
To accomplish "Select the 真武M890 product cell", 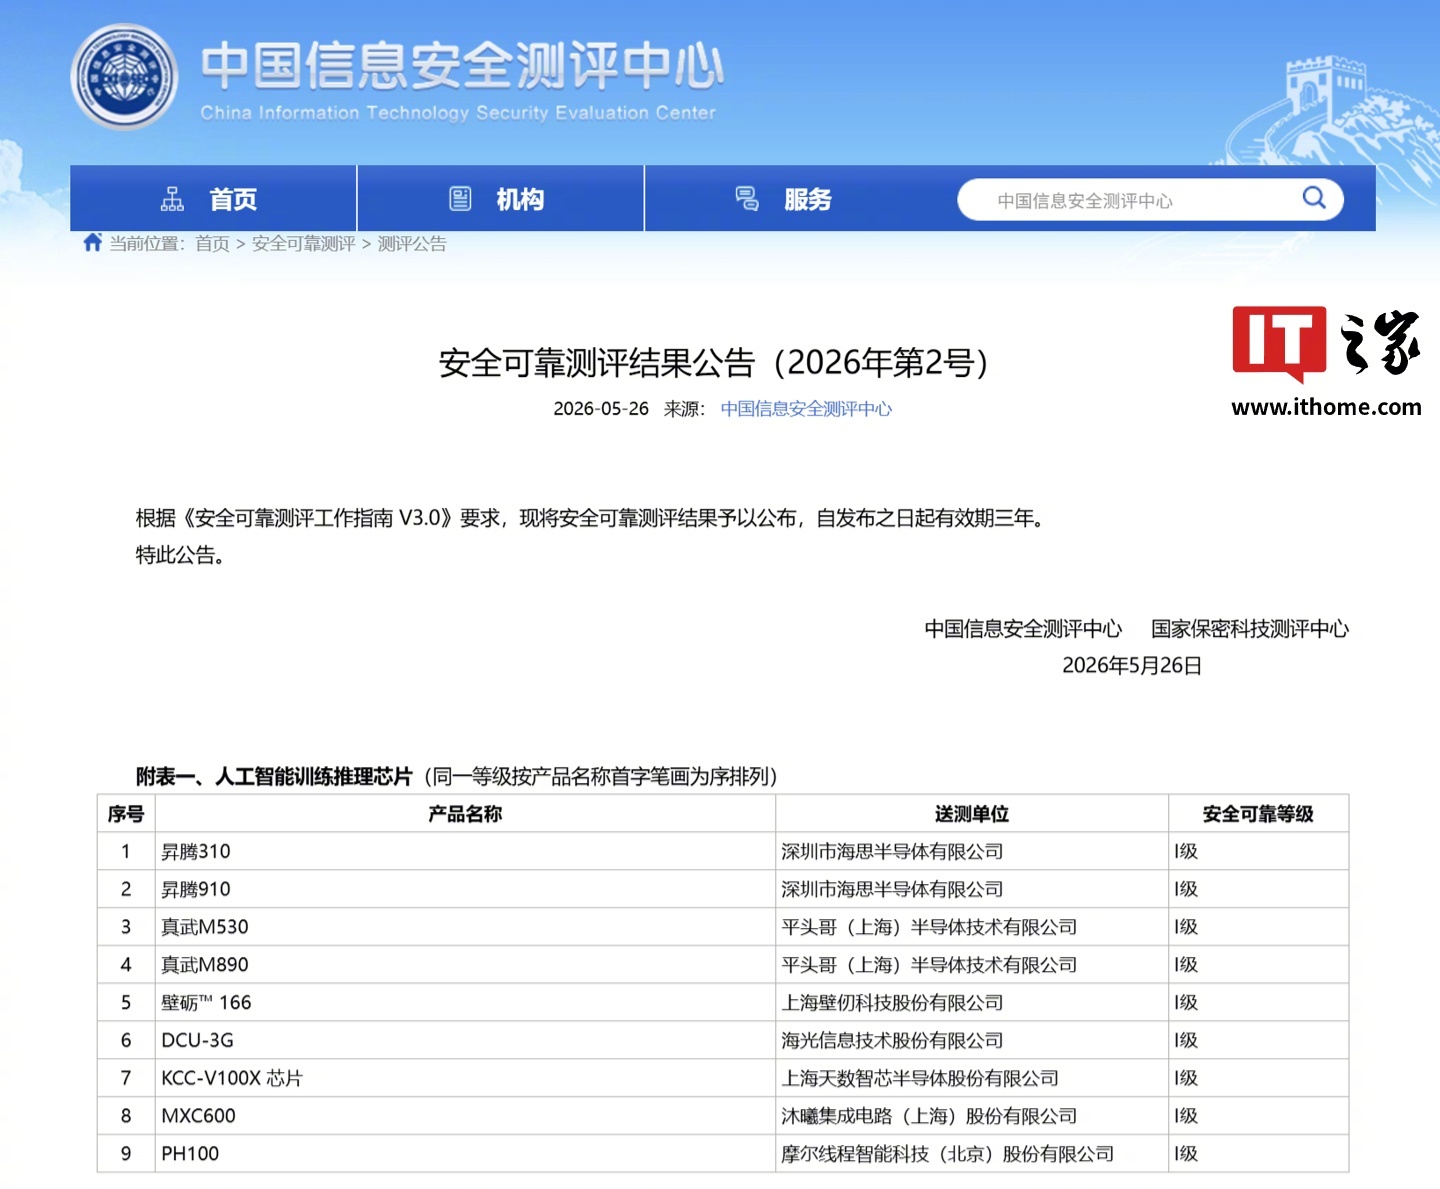I will coord(465,965).
